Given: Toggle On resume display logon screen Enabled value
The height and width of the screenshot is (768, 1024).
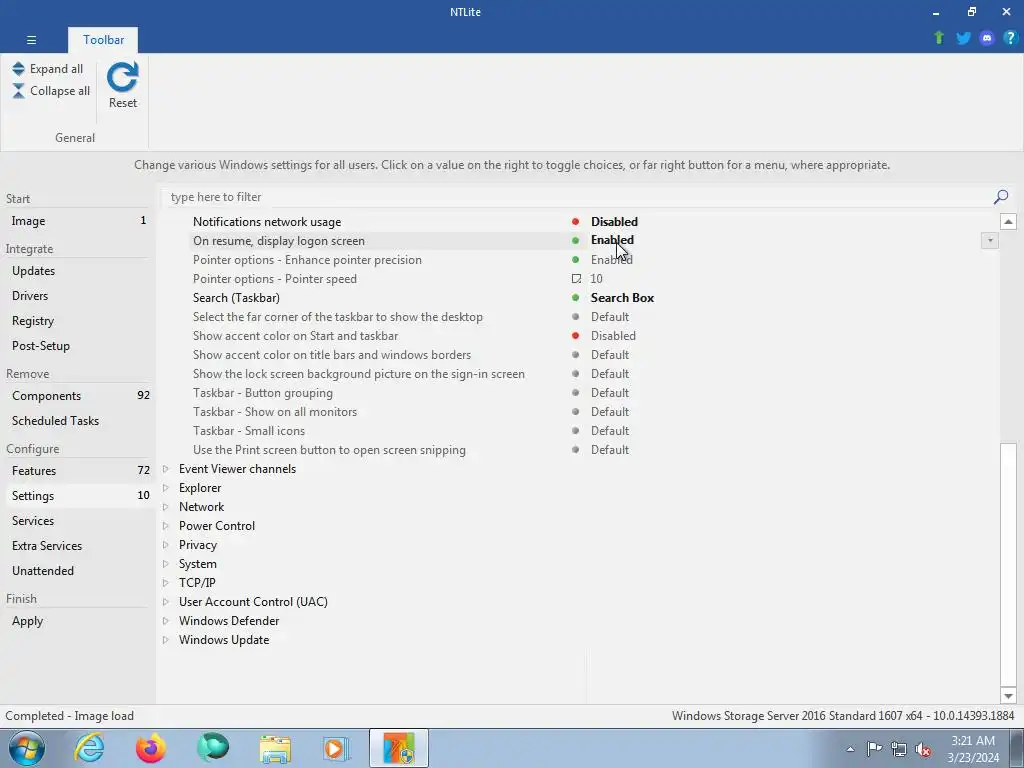Looking at the screenshot, I should click(612, 240).
